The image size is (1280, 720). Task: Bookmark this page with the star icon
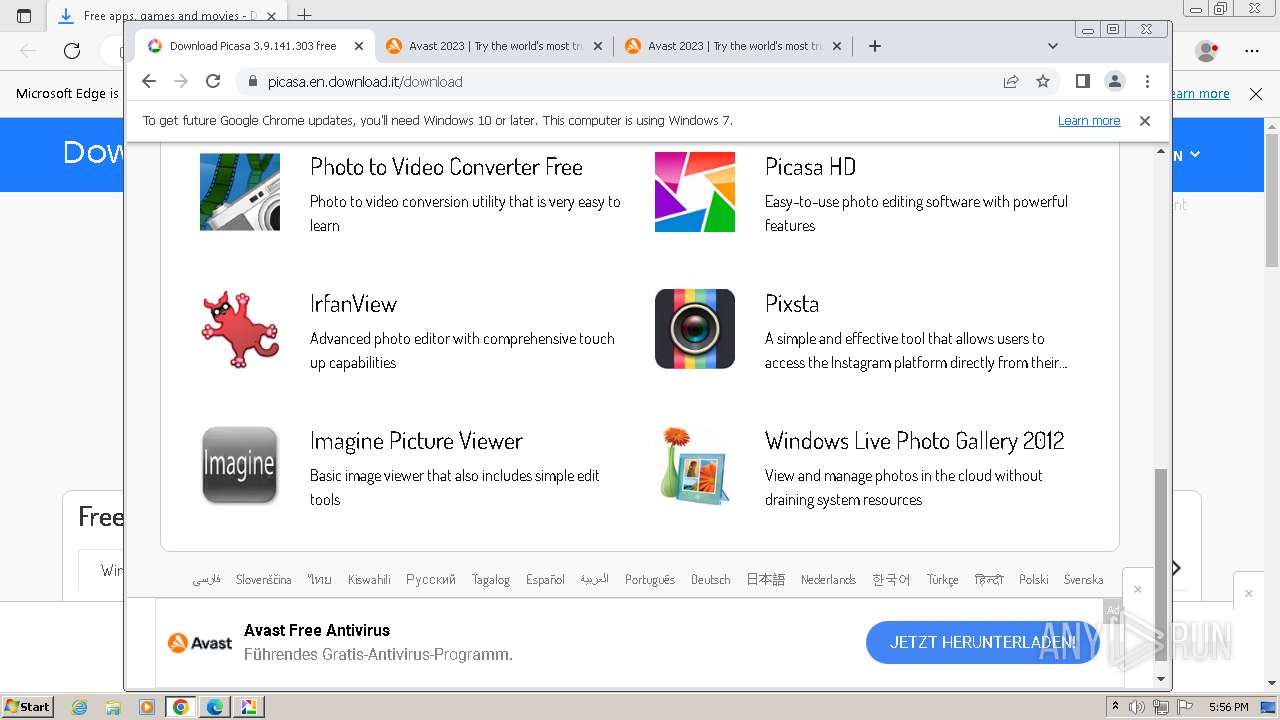[x=1043, y=81]
